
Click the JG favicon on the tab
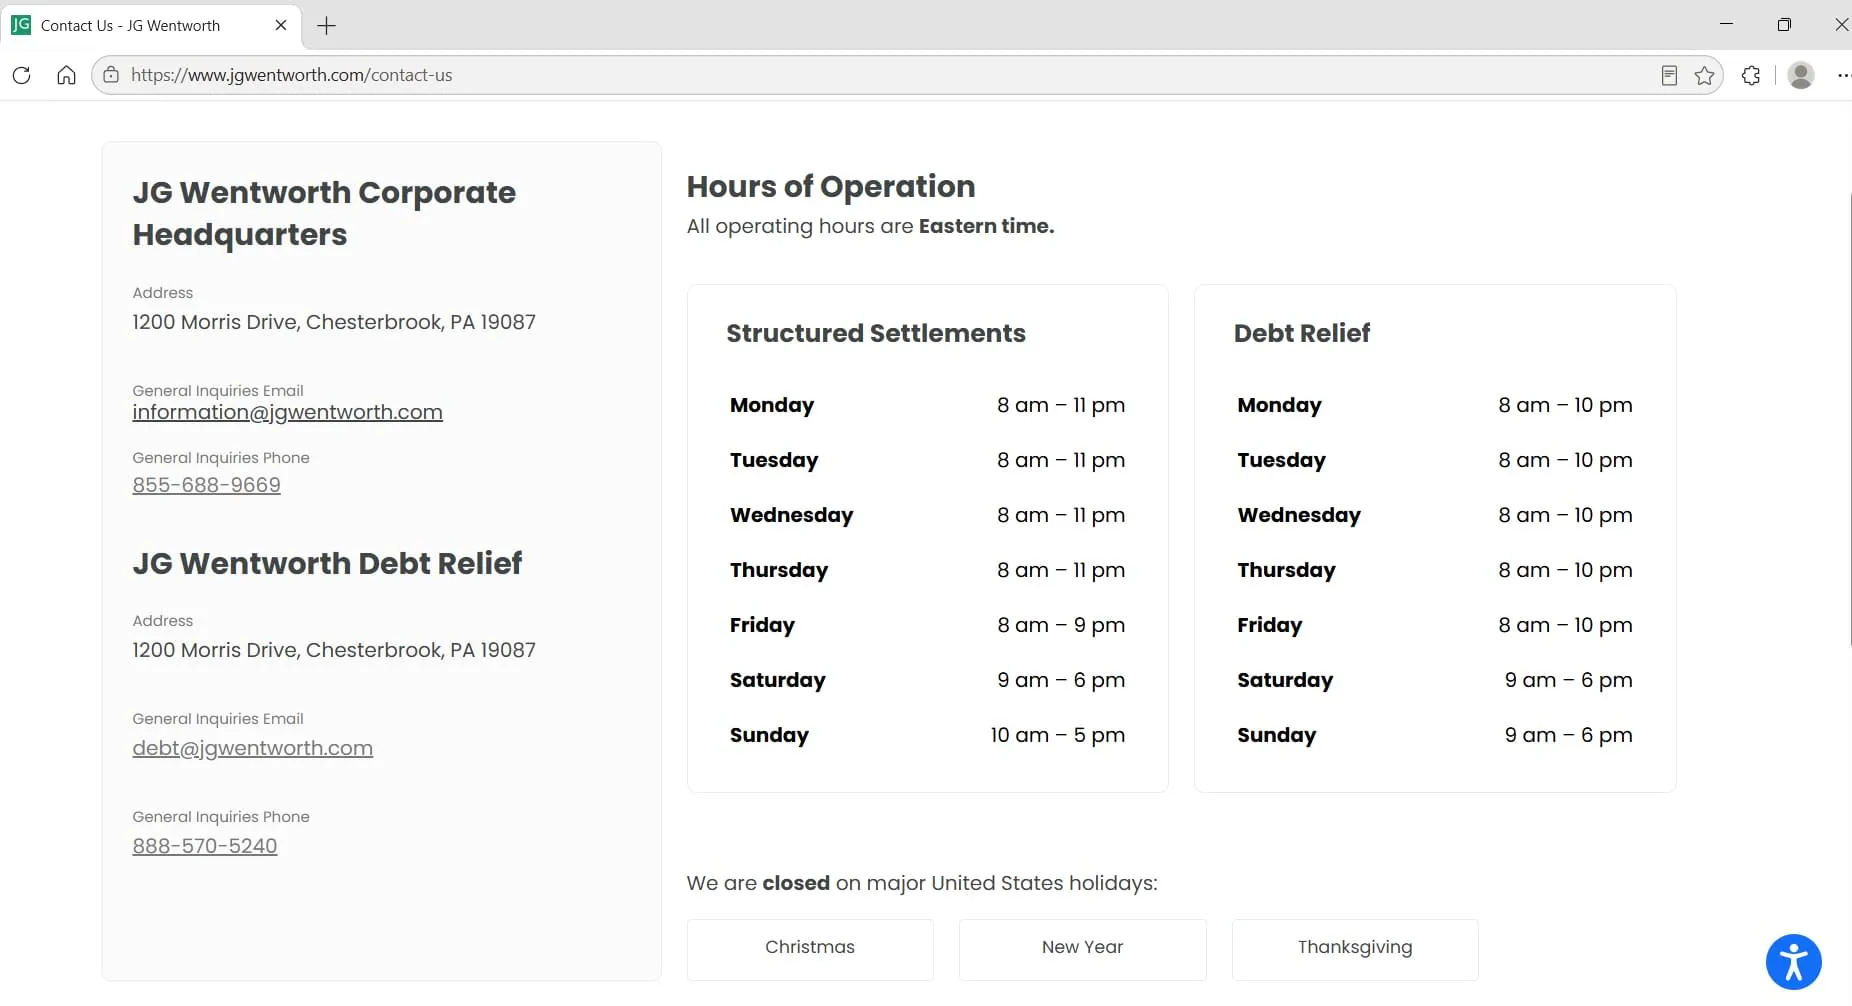pos(21,25)
